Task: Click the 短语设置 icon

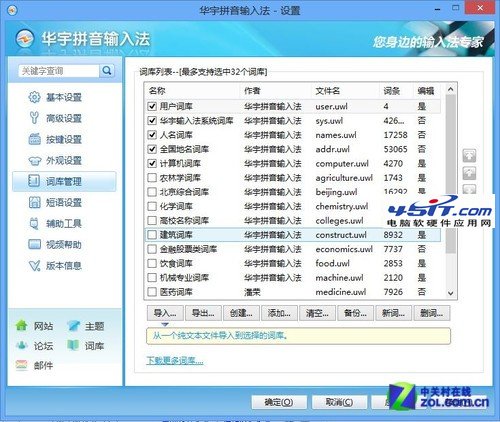Action: point(34,202)
